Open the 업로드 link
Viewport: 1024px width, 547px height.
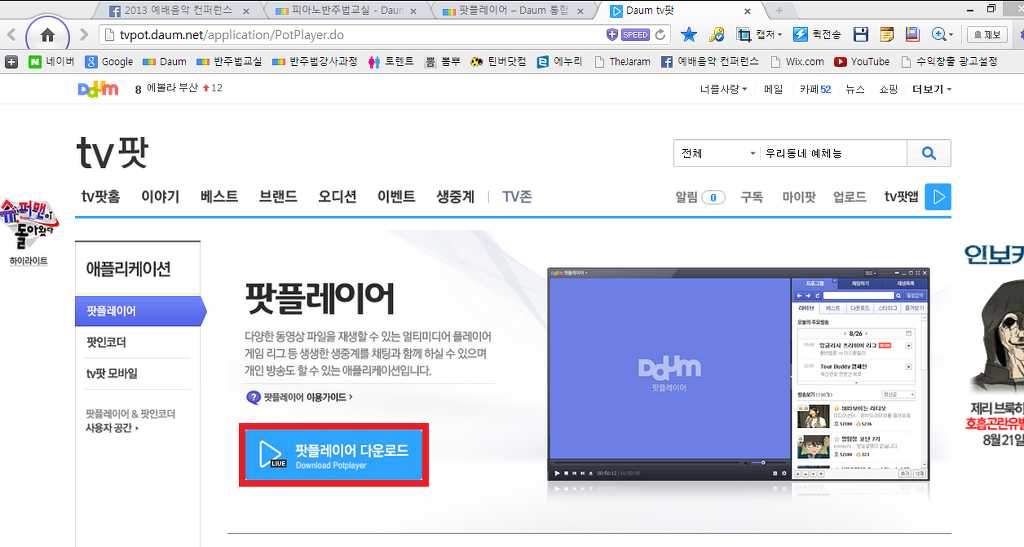coord(850,197)
